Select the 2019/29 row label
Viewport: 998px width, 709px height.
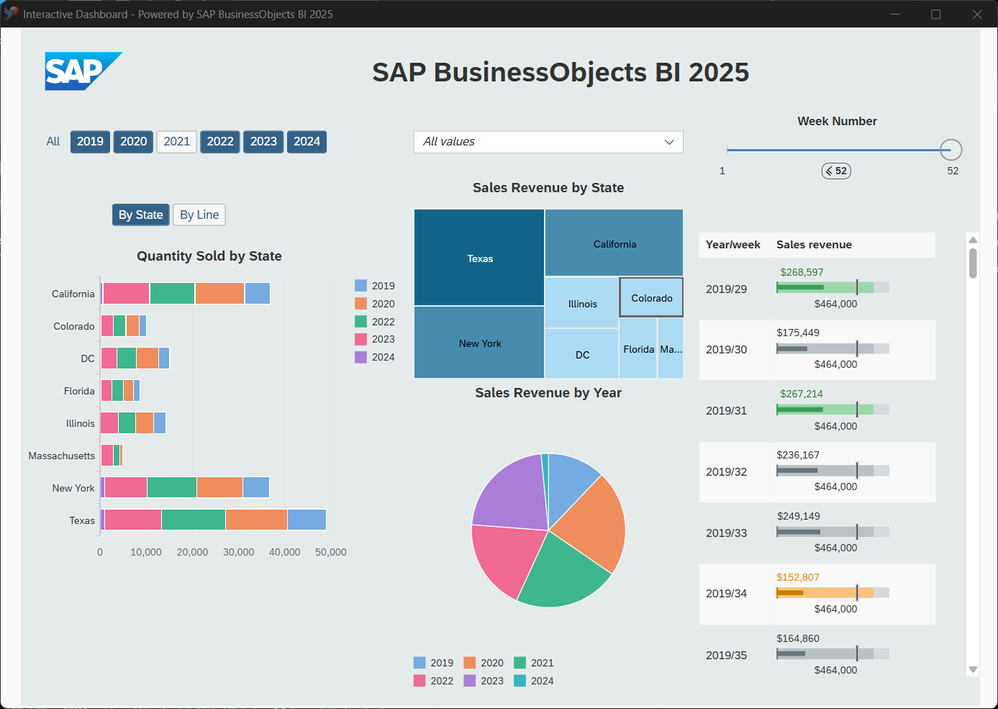[726, 289]
